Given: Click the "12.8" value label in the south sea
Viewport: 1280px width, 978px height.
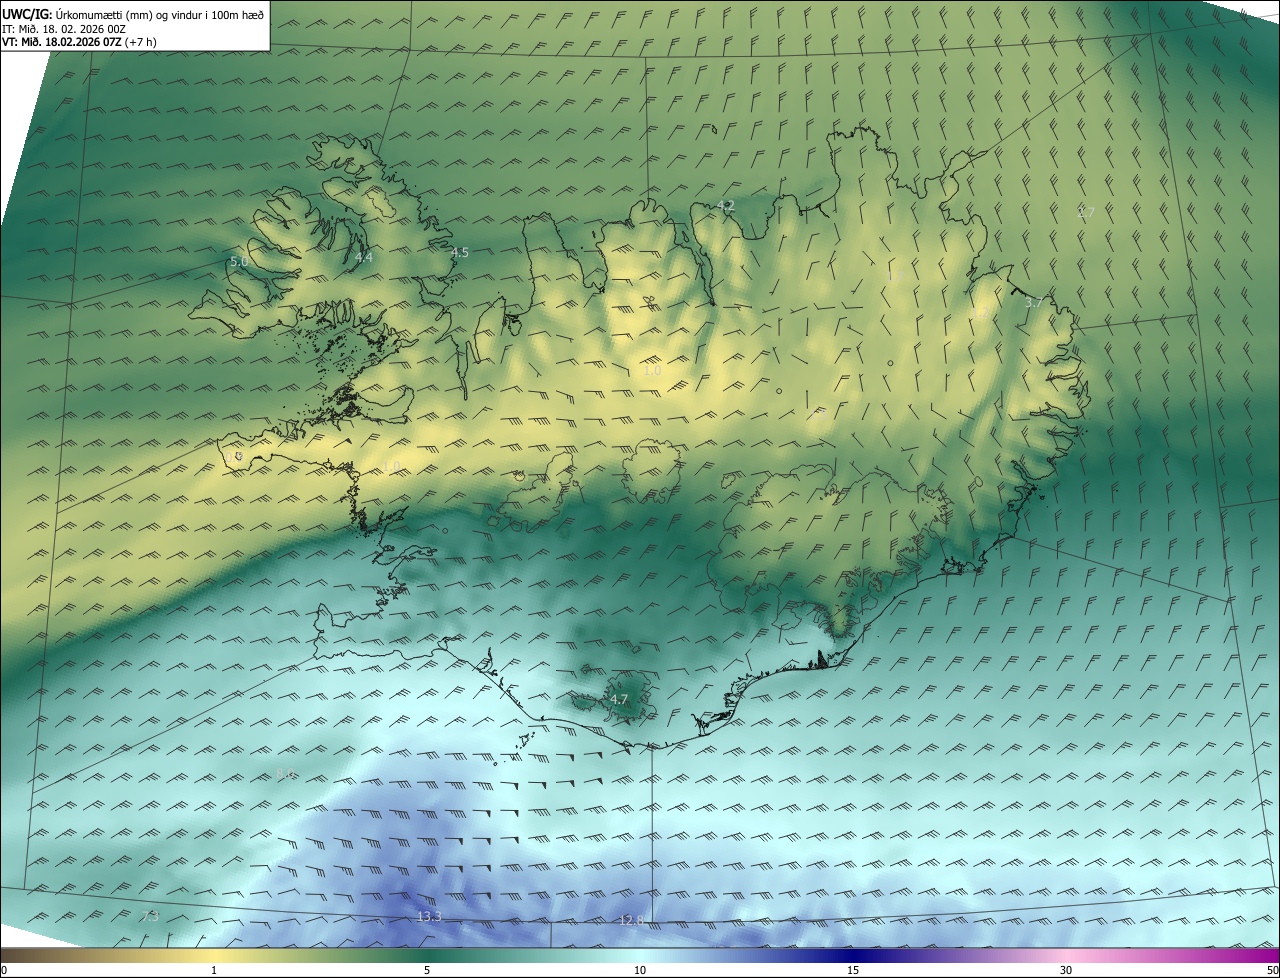Looking at the screenshot, I should click(631, 920).
